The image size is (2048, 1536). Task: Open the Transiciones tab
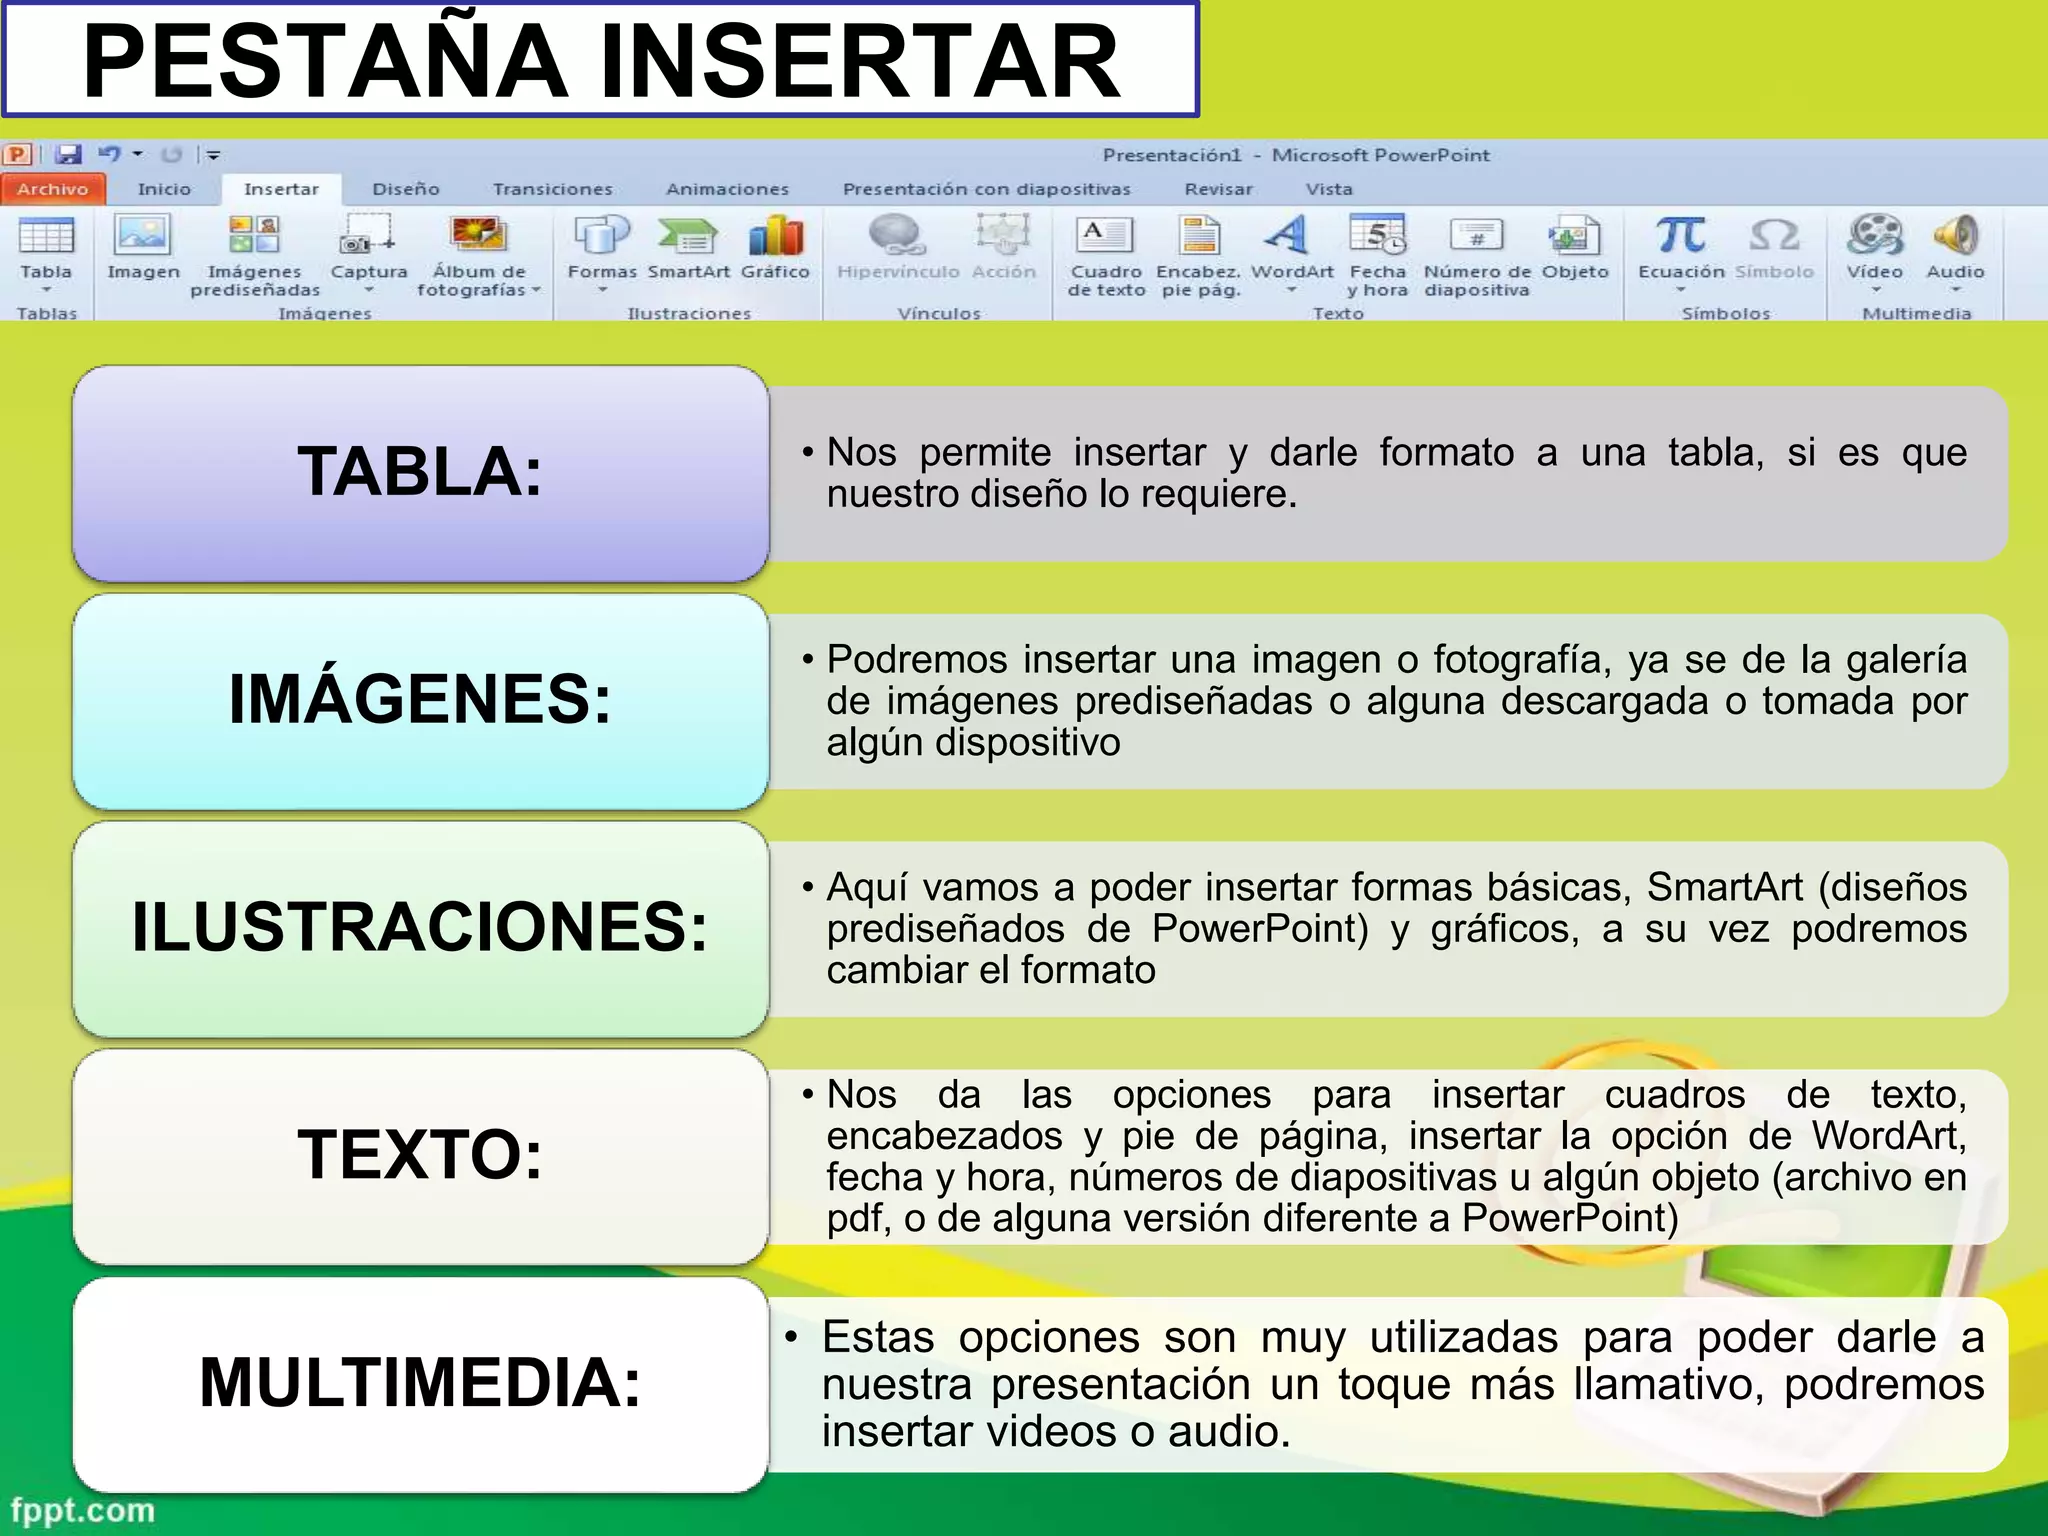click(x=552, y=189)
